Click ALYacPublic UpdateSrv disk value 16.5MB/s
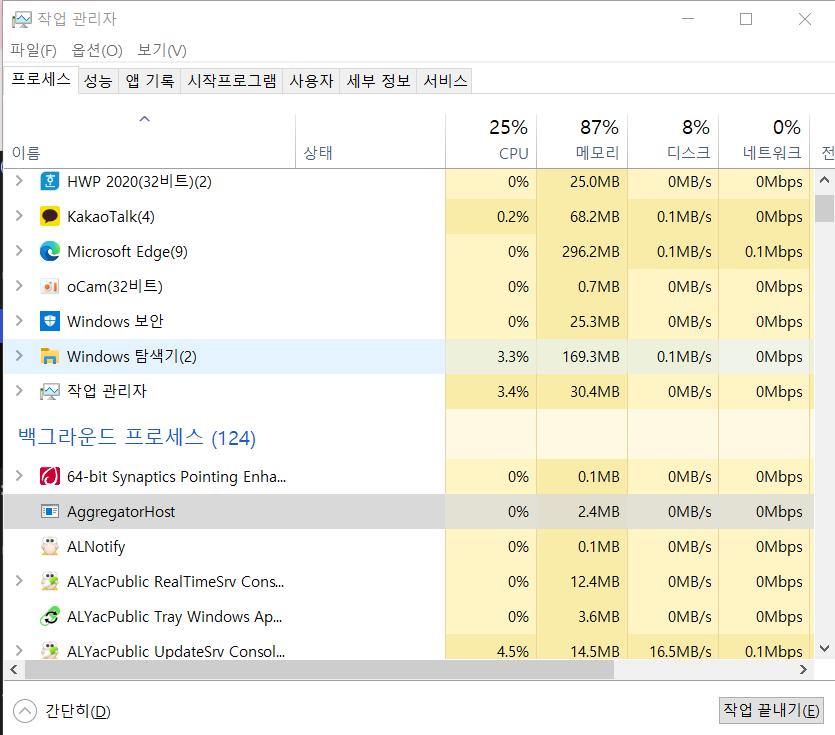Viewport: 835px width, 735px height. [680, 651]
